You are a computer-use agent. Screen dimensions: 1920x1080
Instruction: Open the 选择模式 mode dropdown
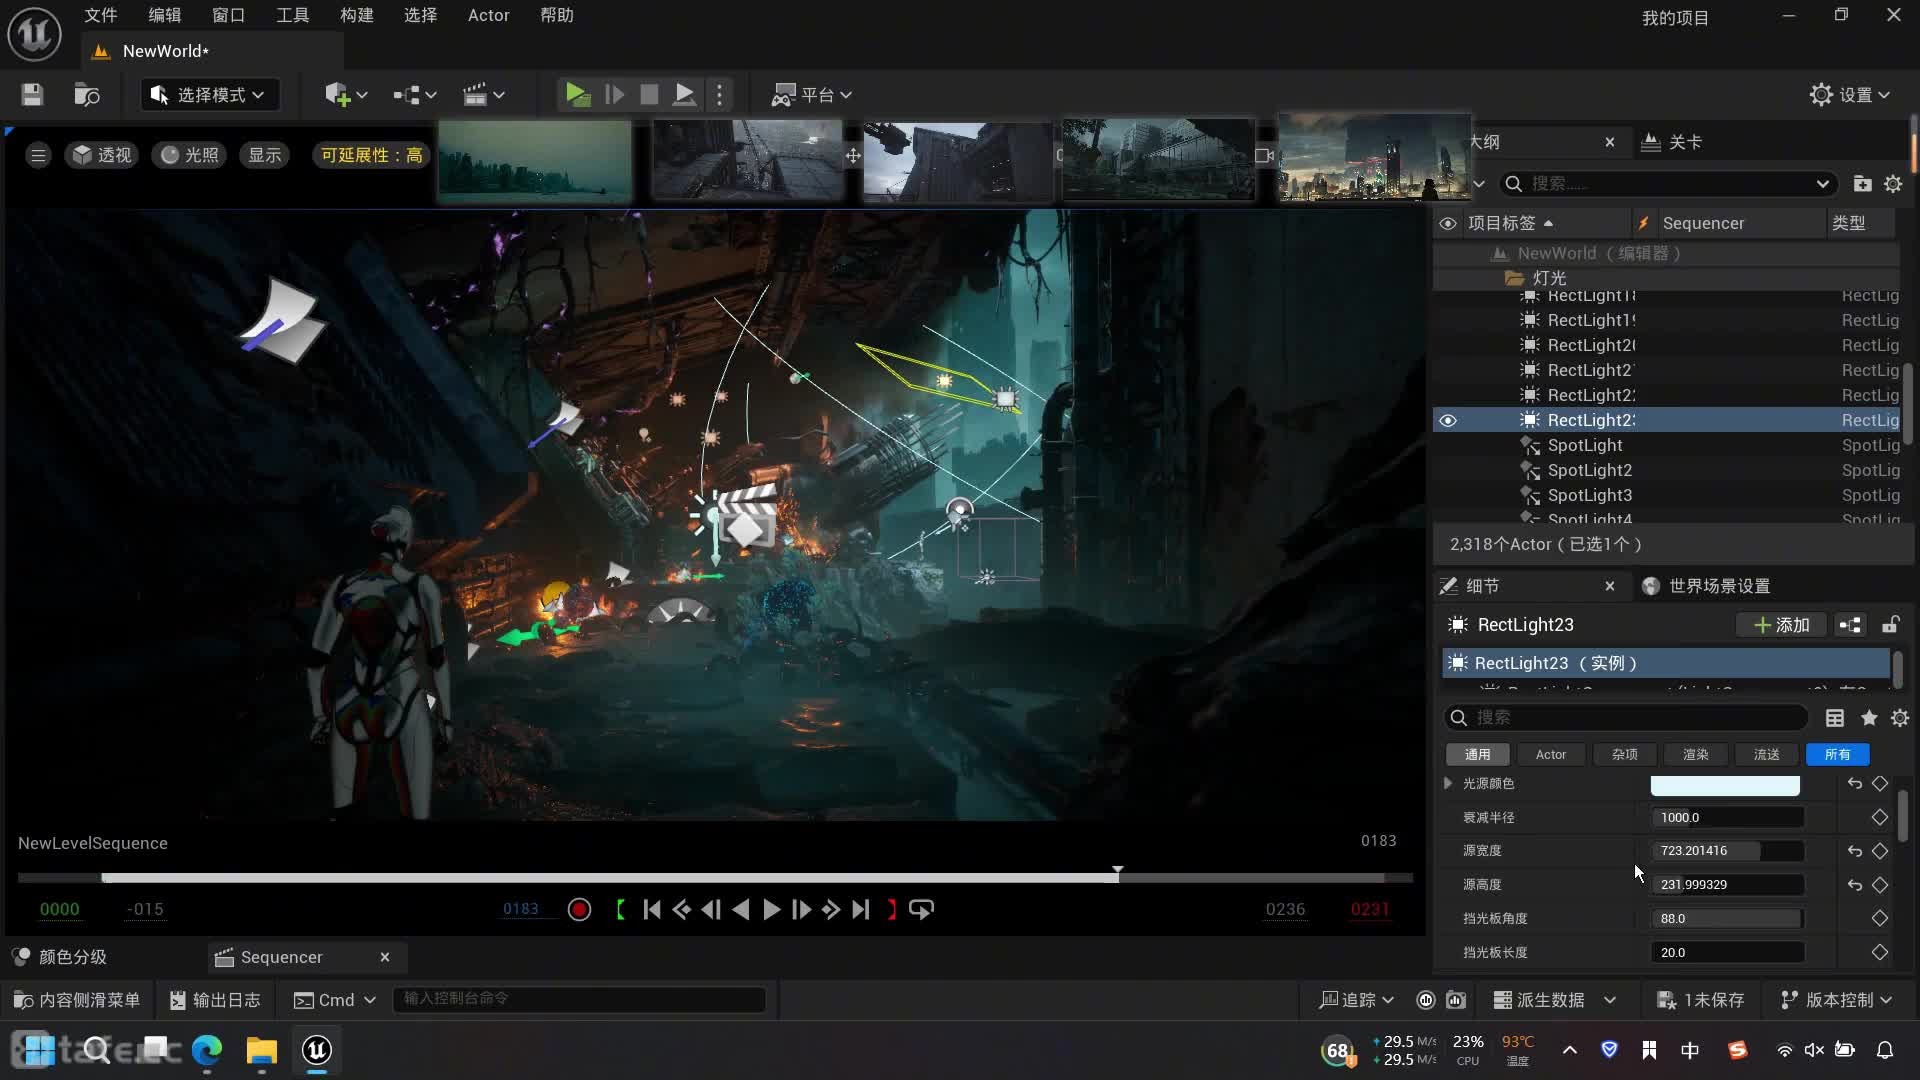pyautogui.click(x=209, y=95)
